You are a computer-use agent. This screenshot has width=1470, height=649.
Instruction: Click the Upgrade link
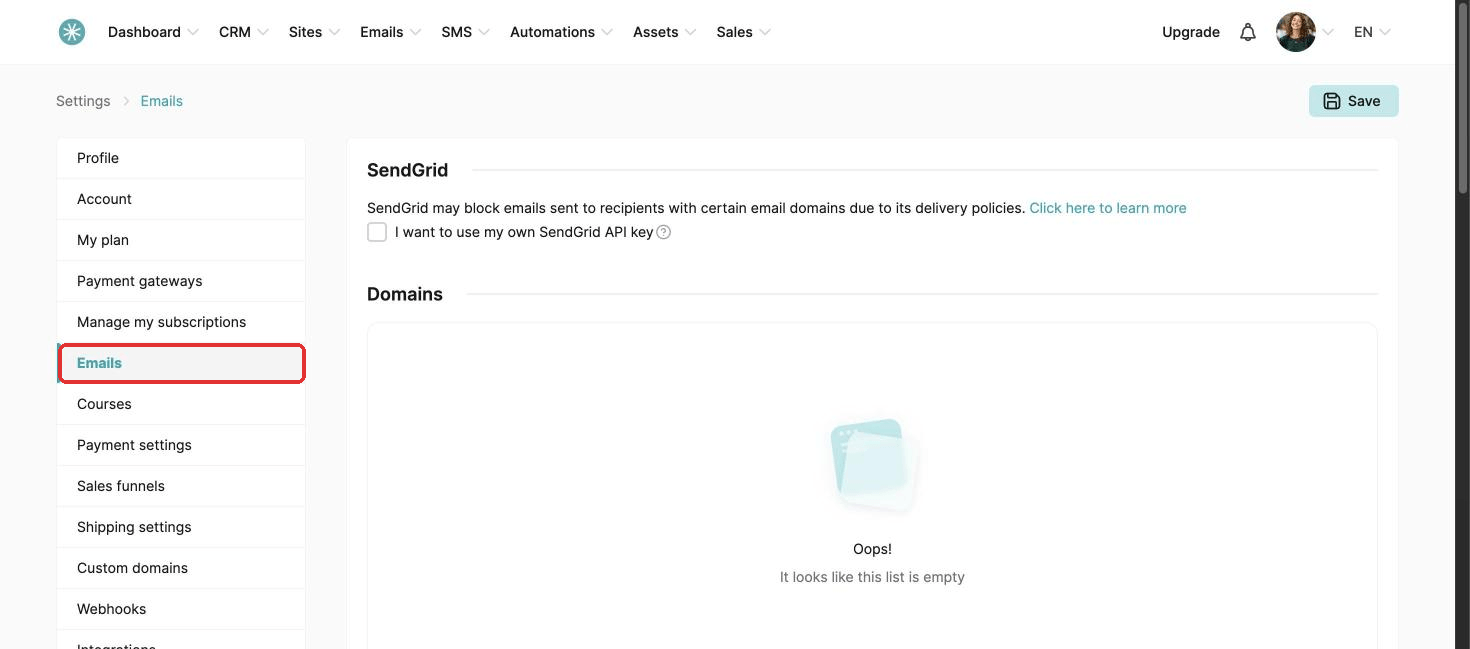(x=1190, y=32)
